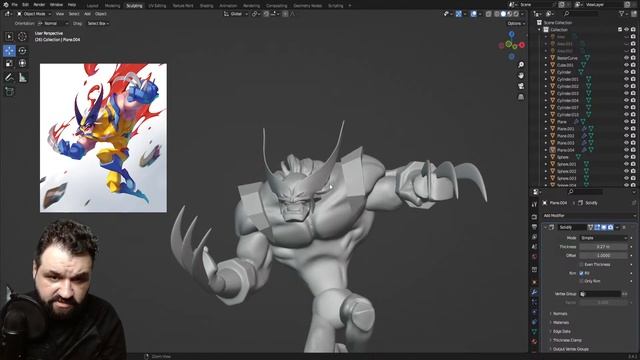Toggle Plane.004 viewport visibility eye

[x=627, y=150]
